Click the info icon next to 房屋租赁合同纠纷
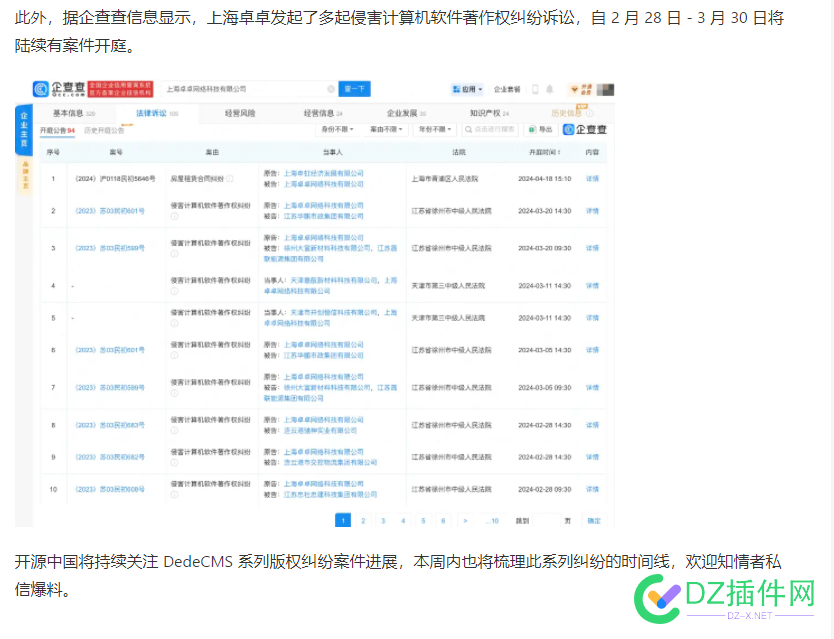Viewport: 834px width, 639px height. click(x=230, y=179)
